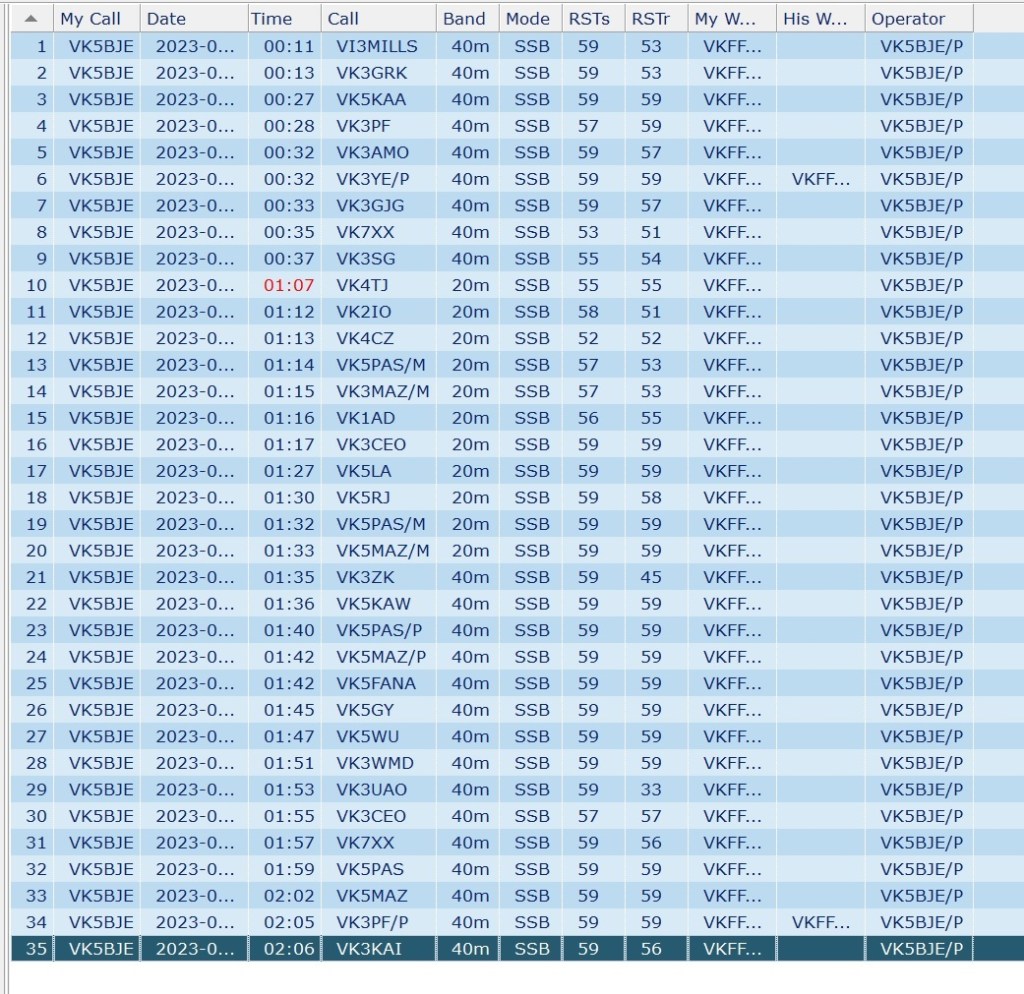Viewport: 1024px width, 994px height.
Task: Click the VK5FANA callsign cell
Action: pos(375,683)
